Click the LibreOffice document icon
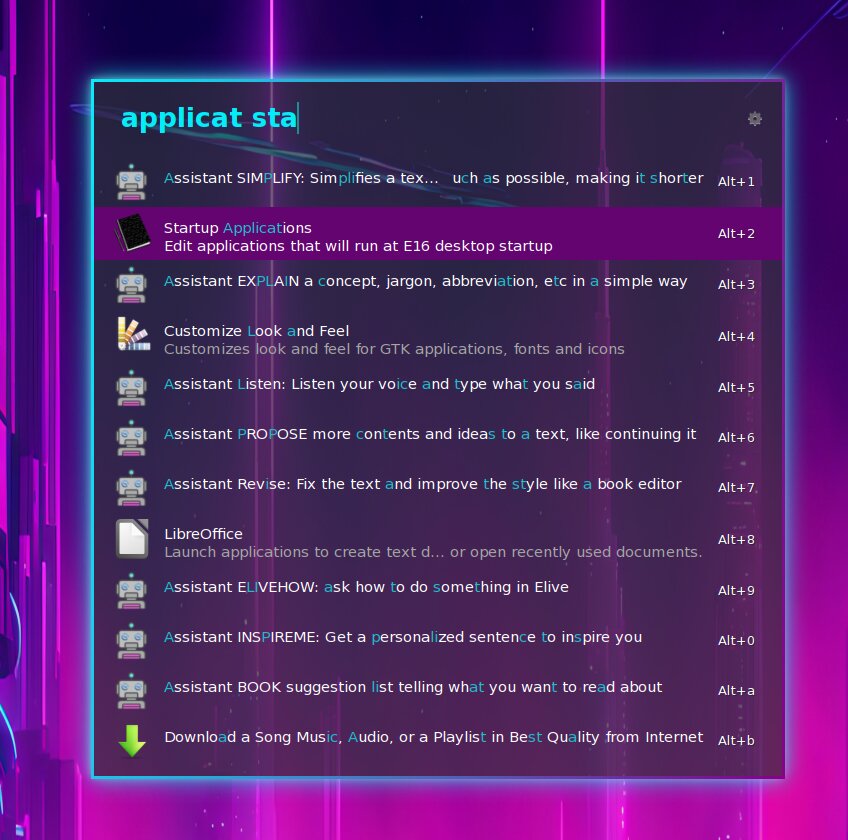This screenshot has height=840, width=848. coord(132,539)
